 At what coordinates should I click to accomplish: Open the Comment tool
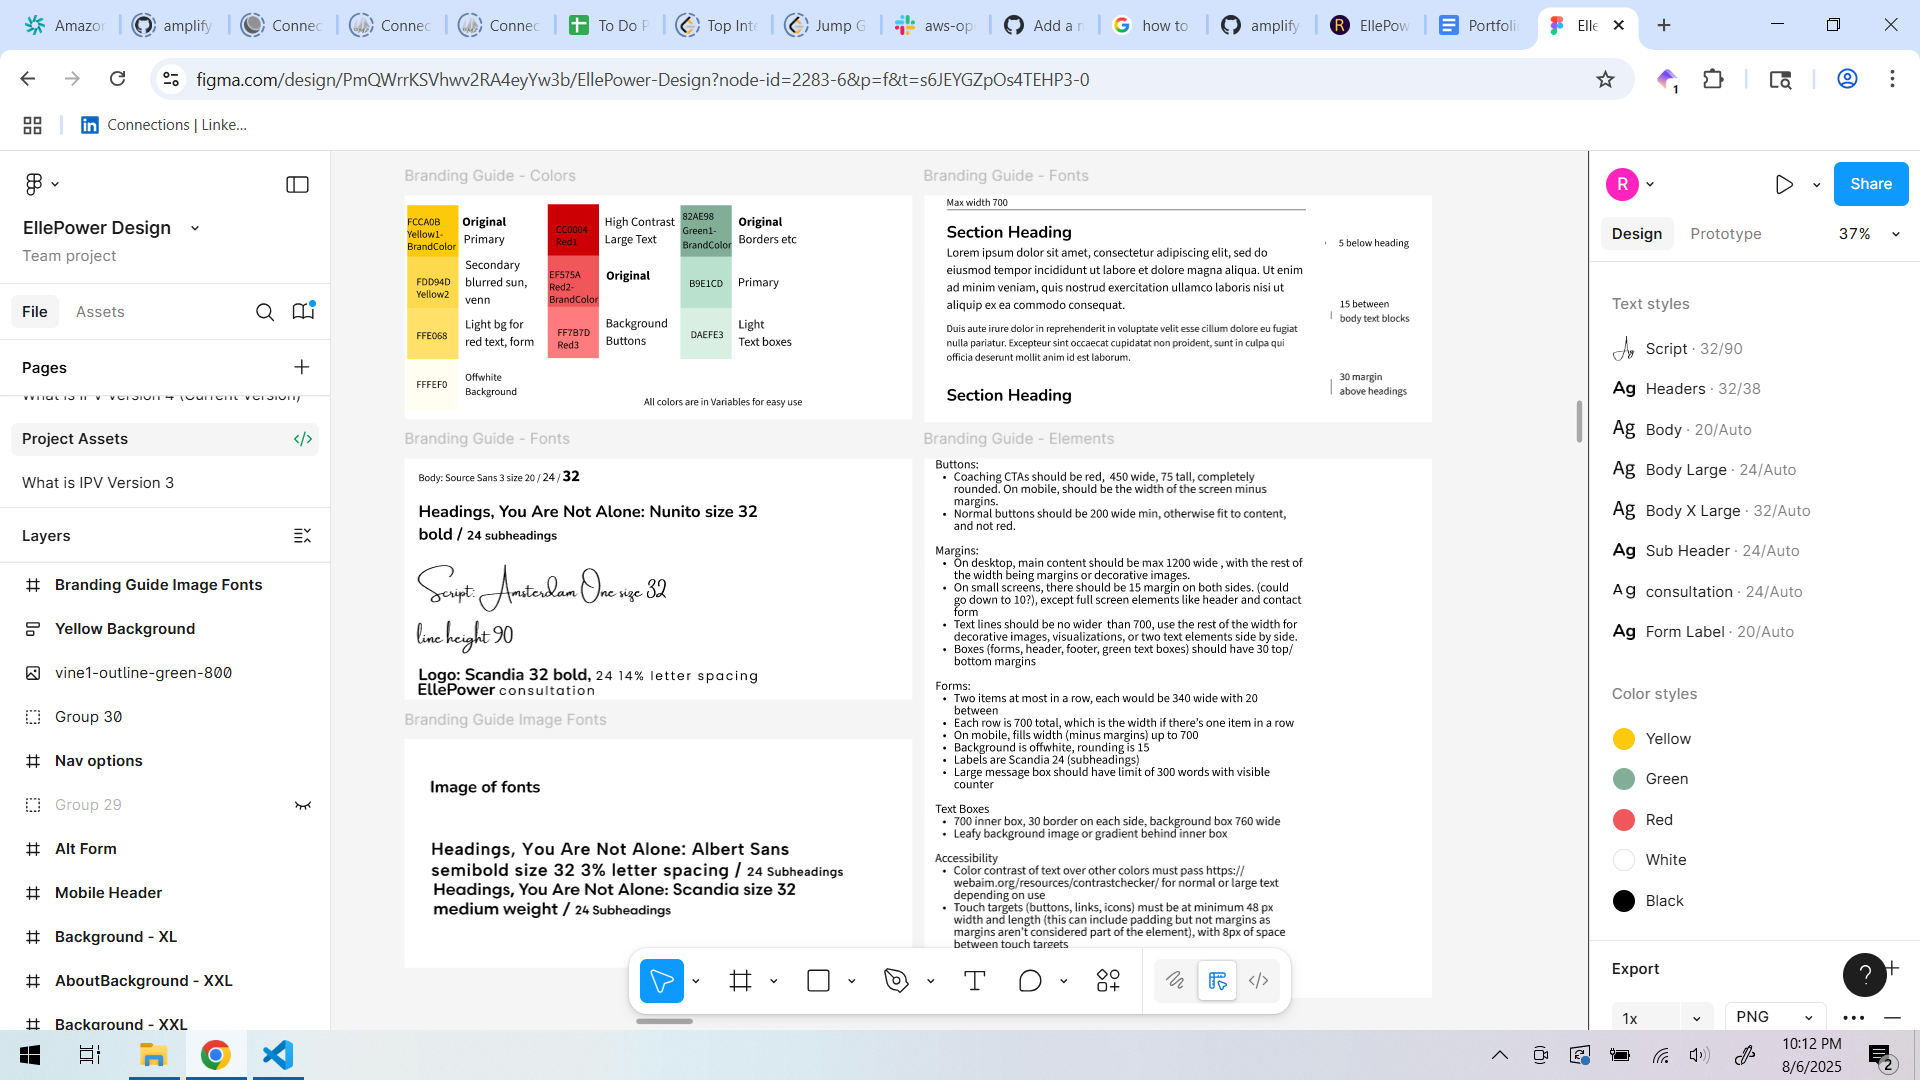(x=1030, y=981)
